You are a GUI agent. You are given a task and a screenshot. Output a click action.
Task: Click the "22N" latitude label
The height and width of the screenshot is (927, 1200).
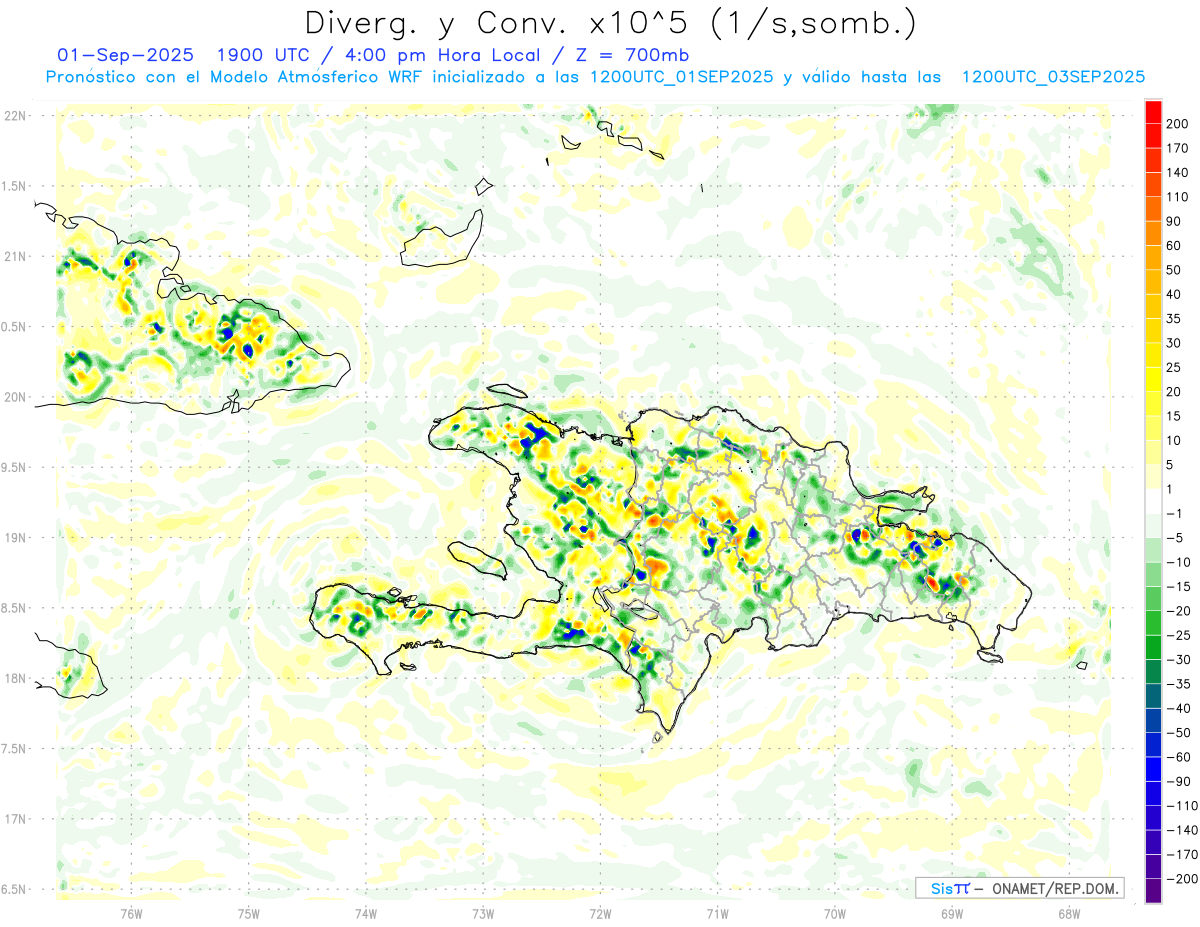[x=15, y=116]
